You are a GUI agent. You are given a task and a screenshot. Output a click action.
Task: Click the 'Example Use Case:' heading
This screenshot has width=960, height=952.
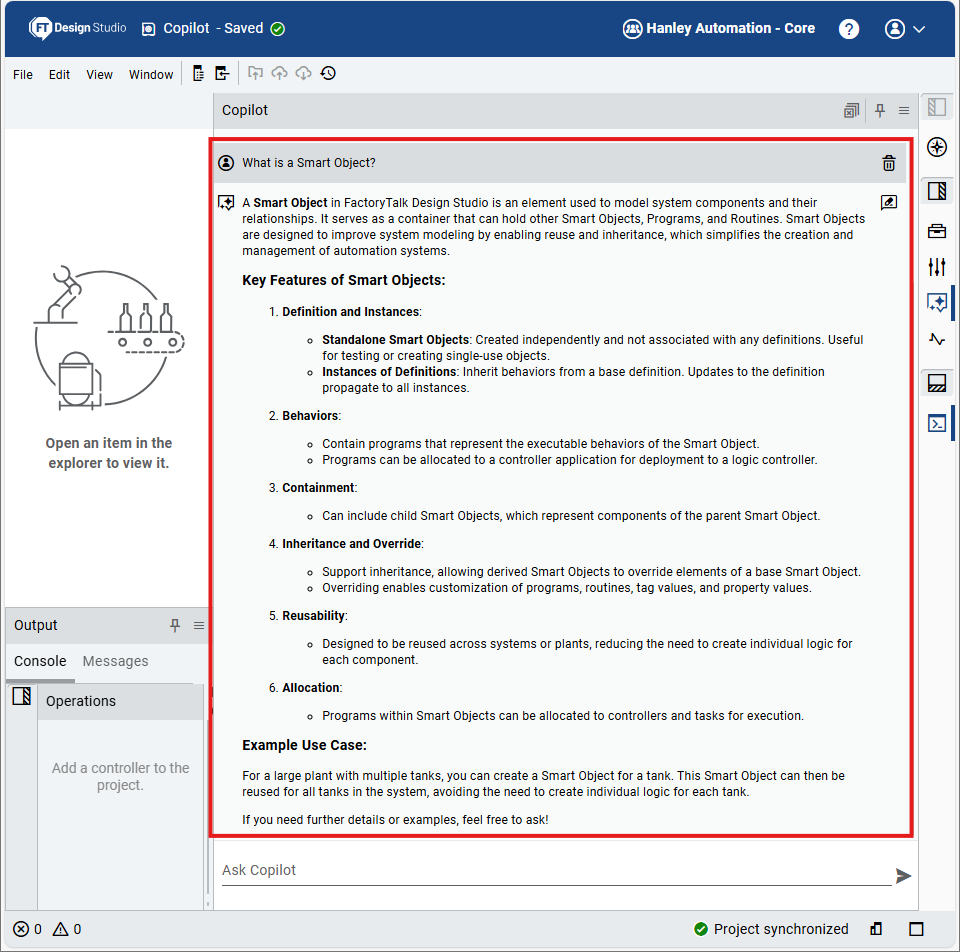point(304,746)
